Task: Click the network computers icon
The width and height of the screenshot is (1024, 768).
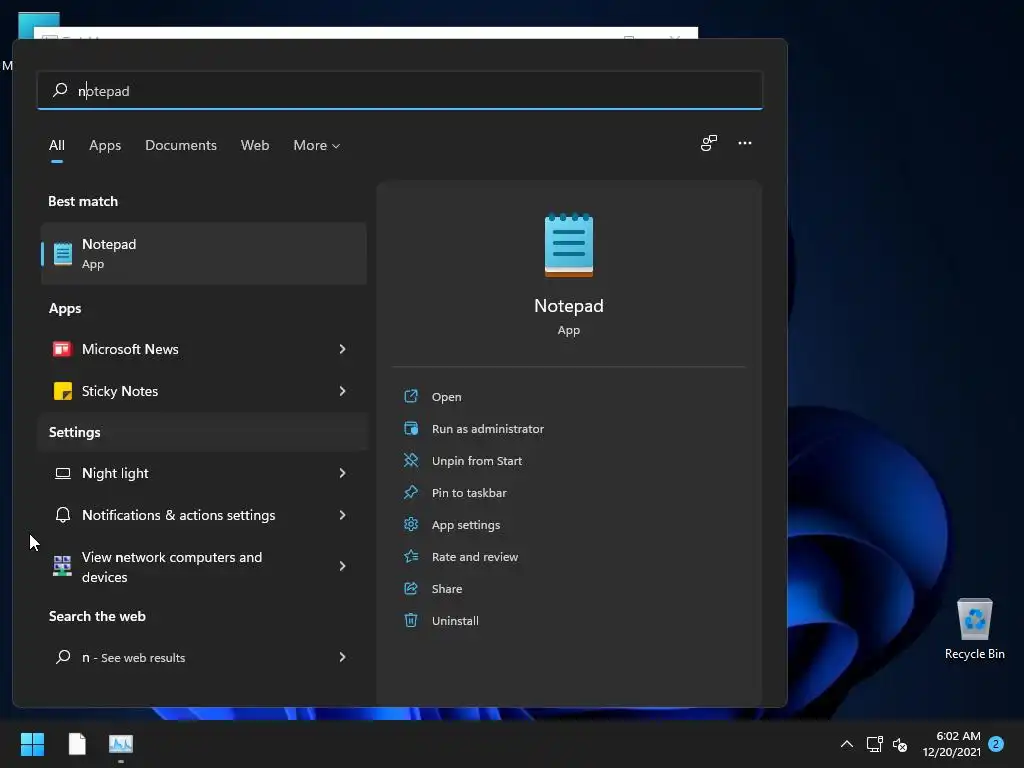Action: (x=62, y=566)
